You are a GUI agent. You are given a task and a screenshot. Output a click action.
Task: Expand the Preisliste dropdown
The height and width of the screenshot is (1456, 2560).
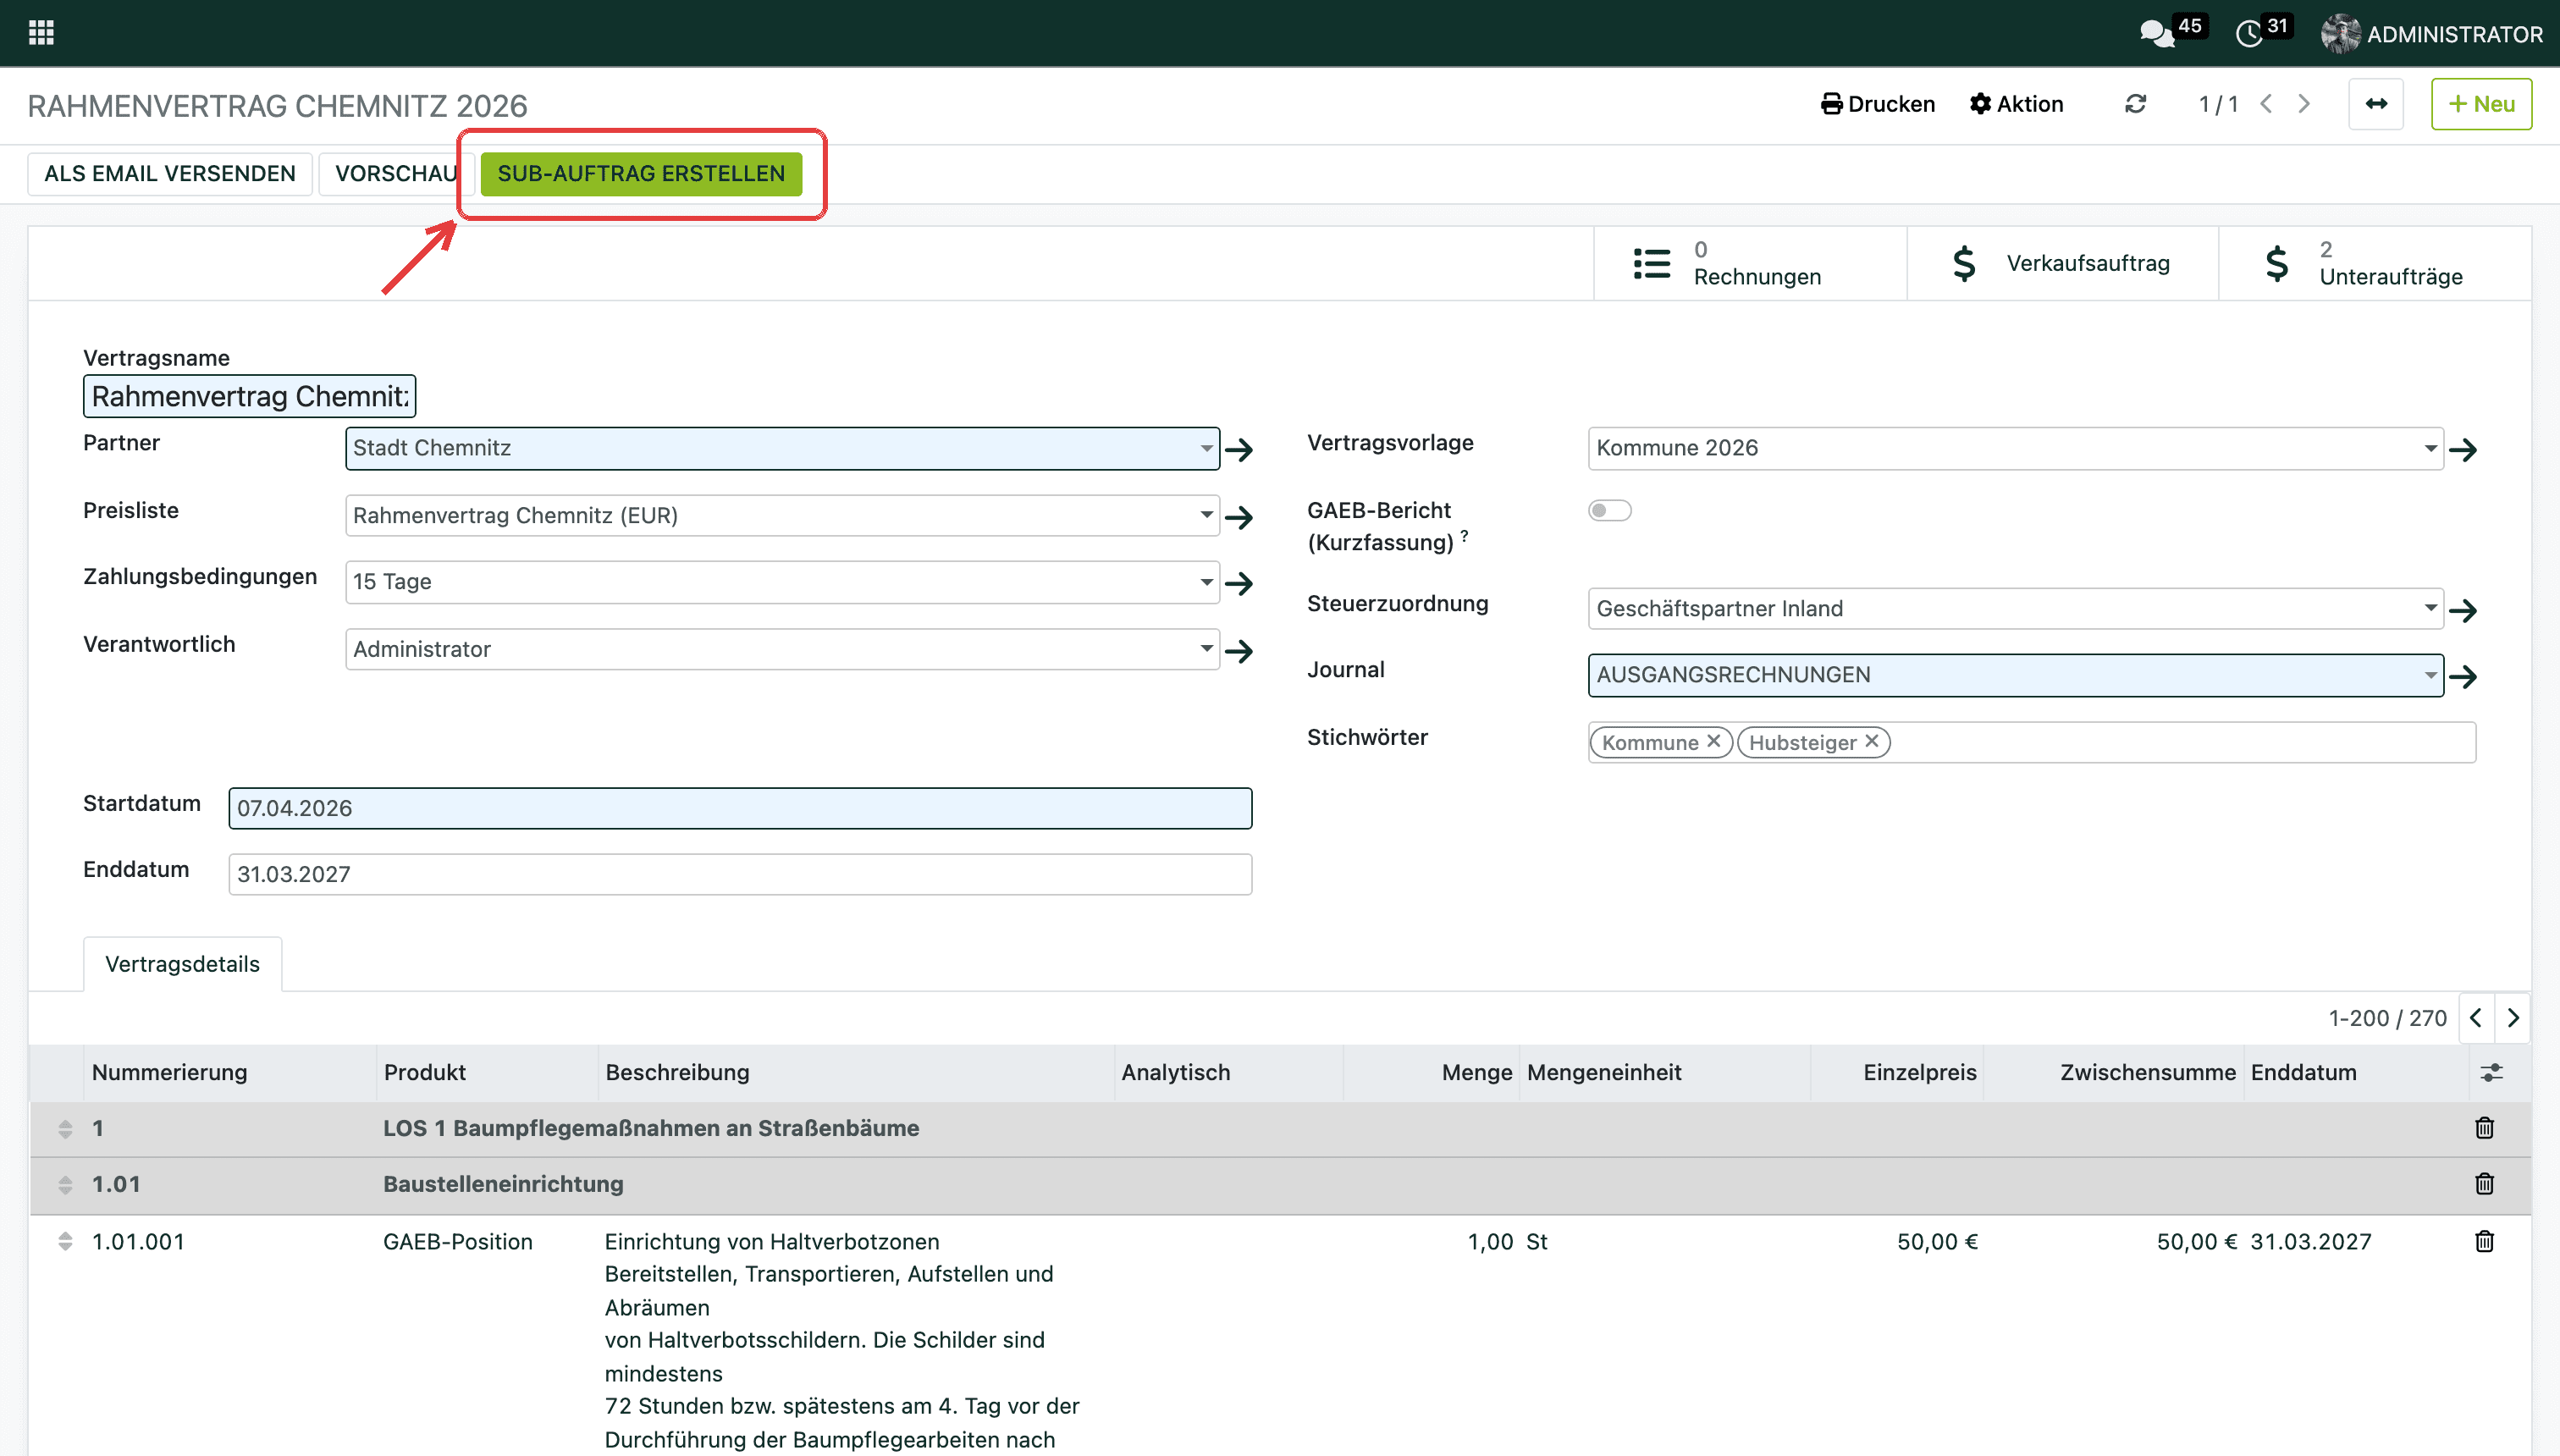(1206, 515)
